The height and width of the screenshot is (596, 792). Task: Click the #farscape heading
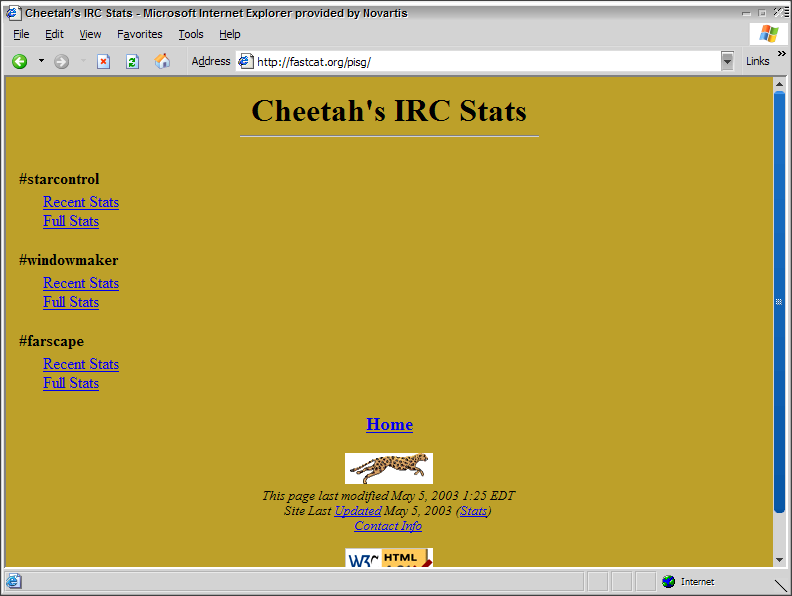(x=52, y=341)
